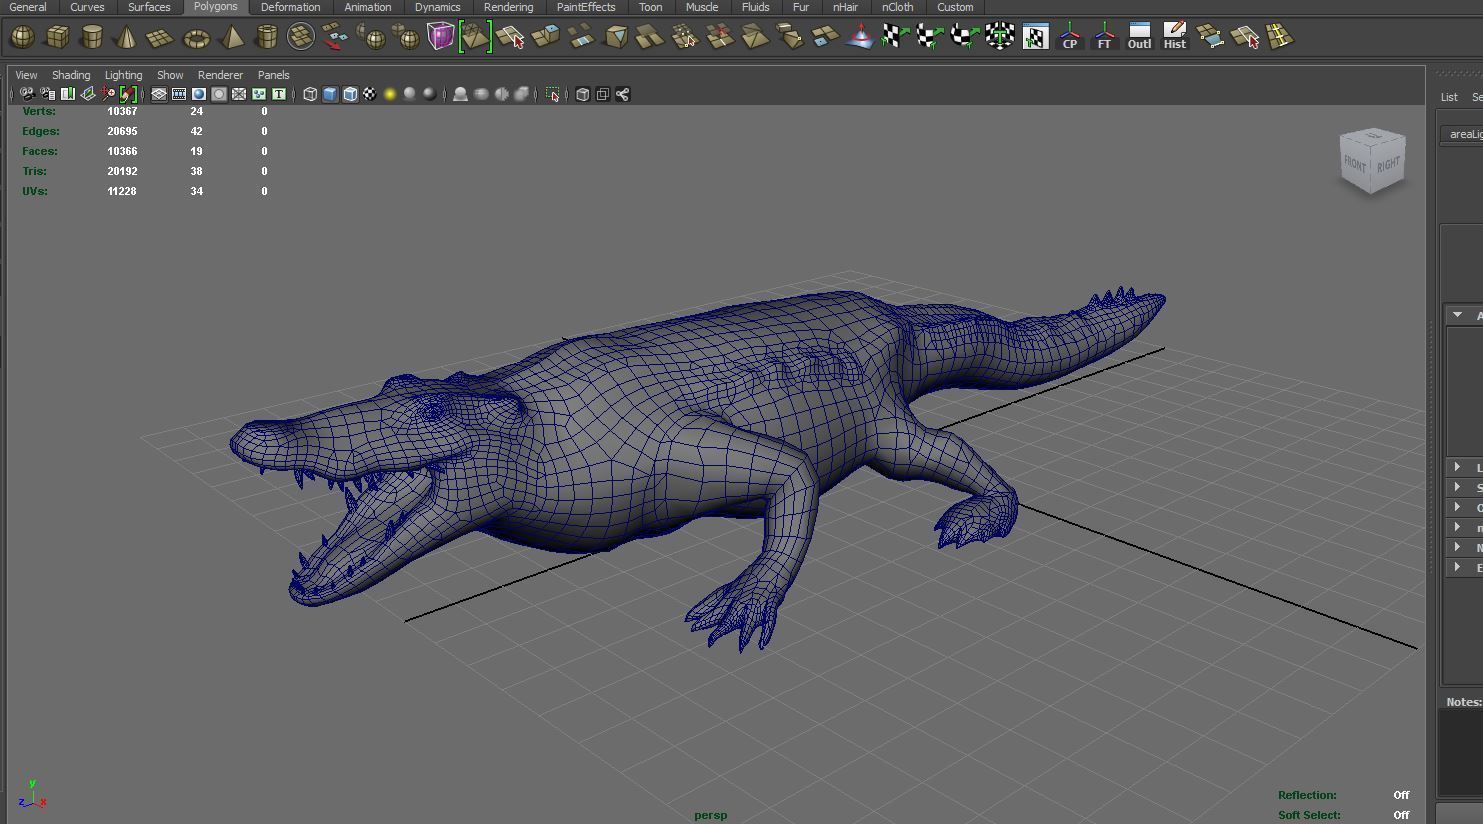Switch to the Surfaces shelf tab
The width and height of the screenshot is (1483, 824).
click(149, 7)
